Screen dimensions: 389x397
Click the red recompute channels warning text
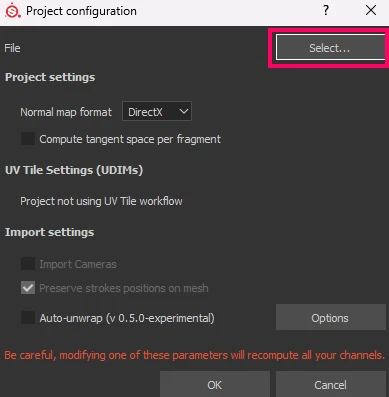click(x=195, y=355)
